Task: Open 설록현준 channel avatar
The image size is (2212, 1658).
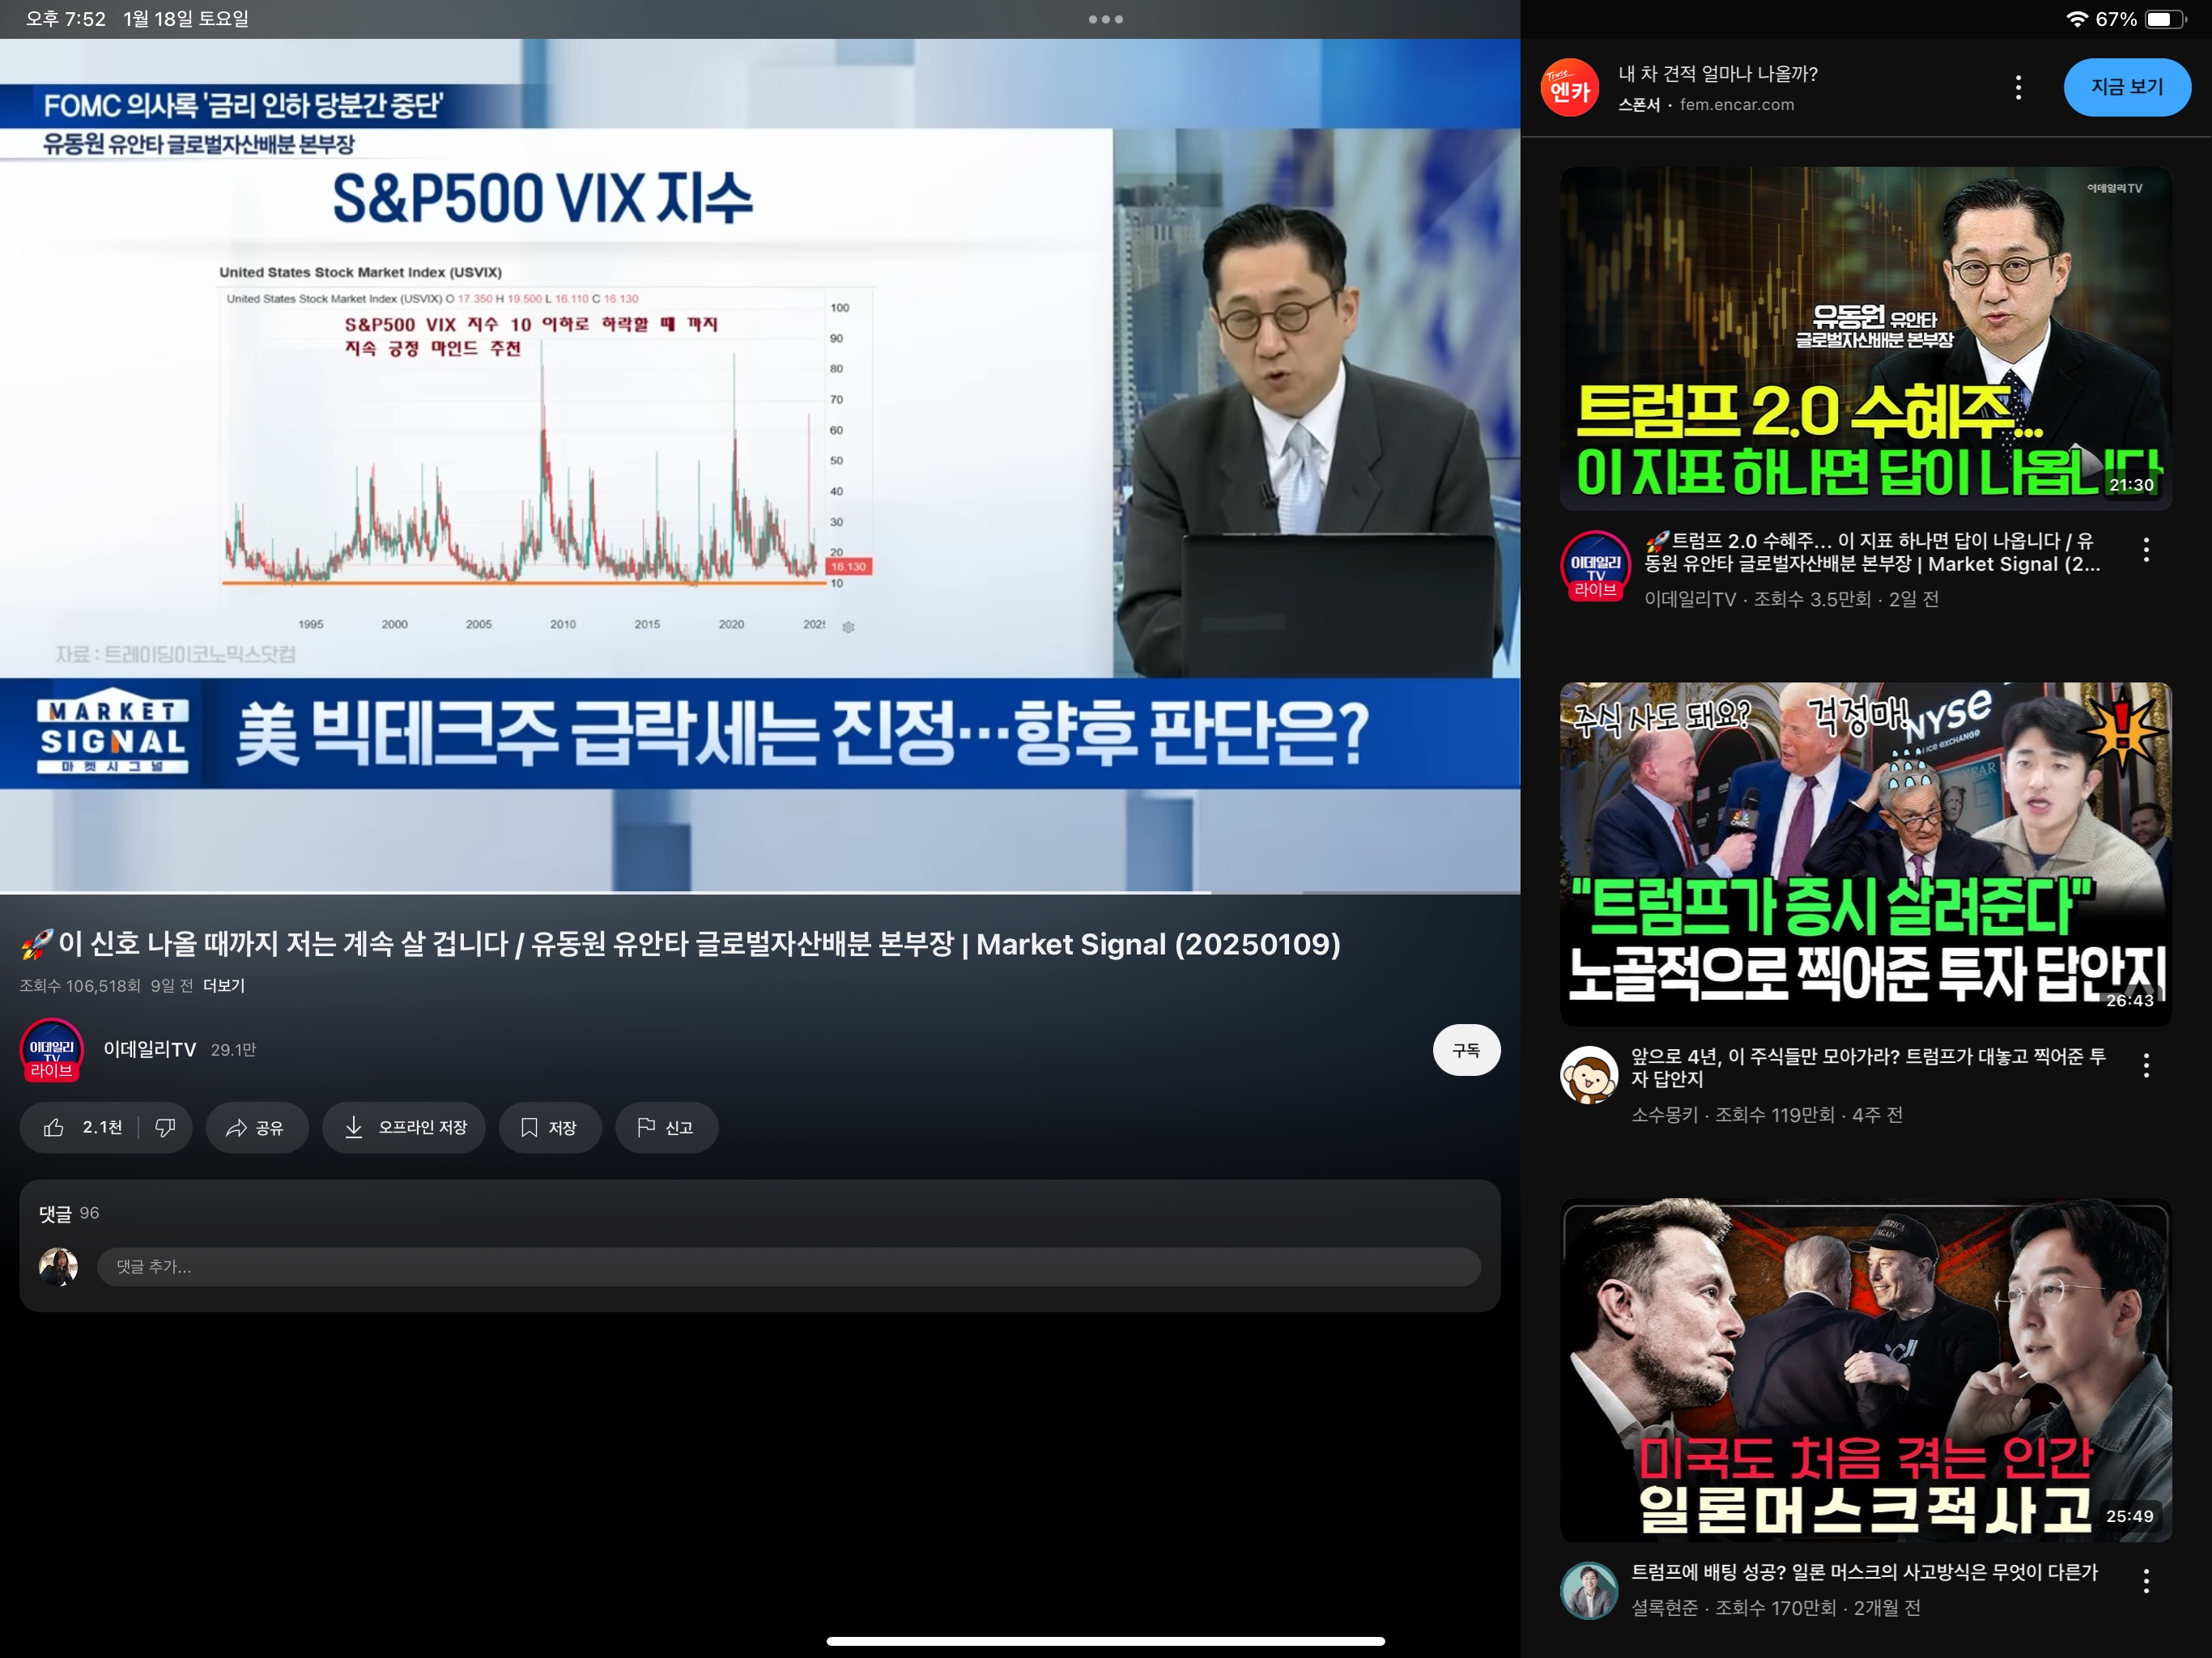Action: [x=1589, y=1591]
